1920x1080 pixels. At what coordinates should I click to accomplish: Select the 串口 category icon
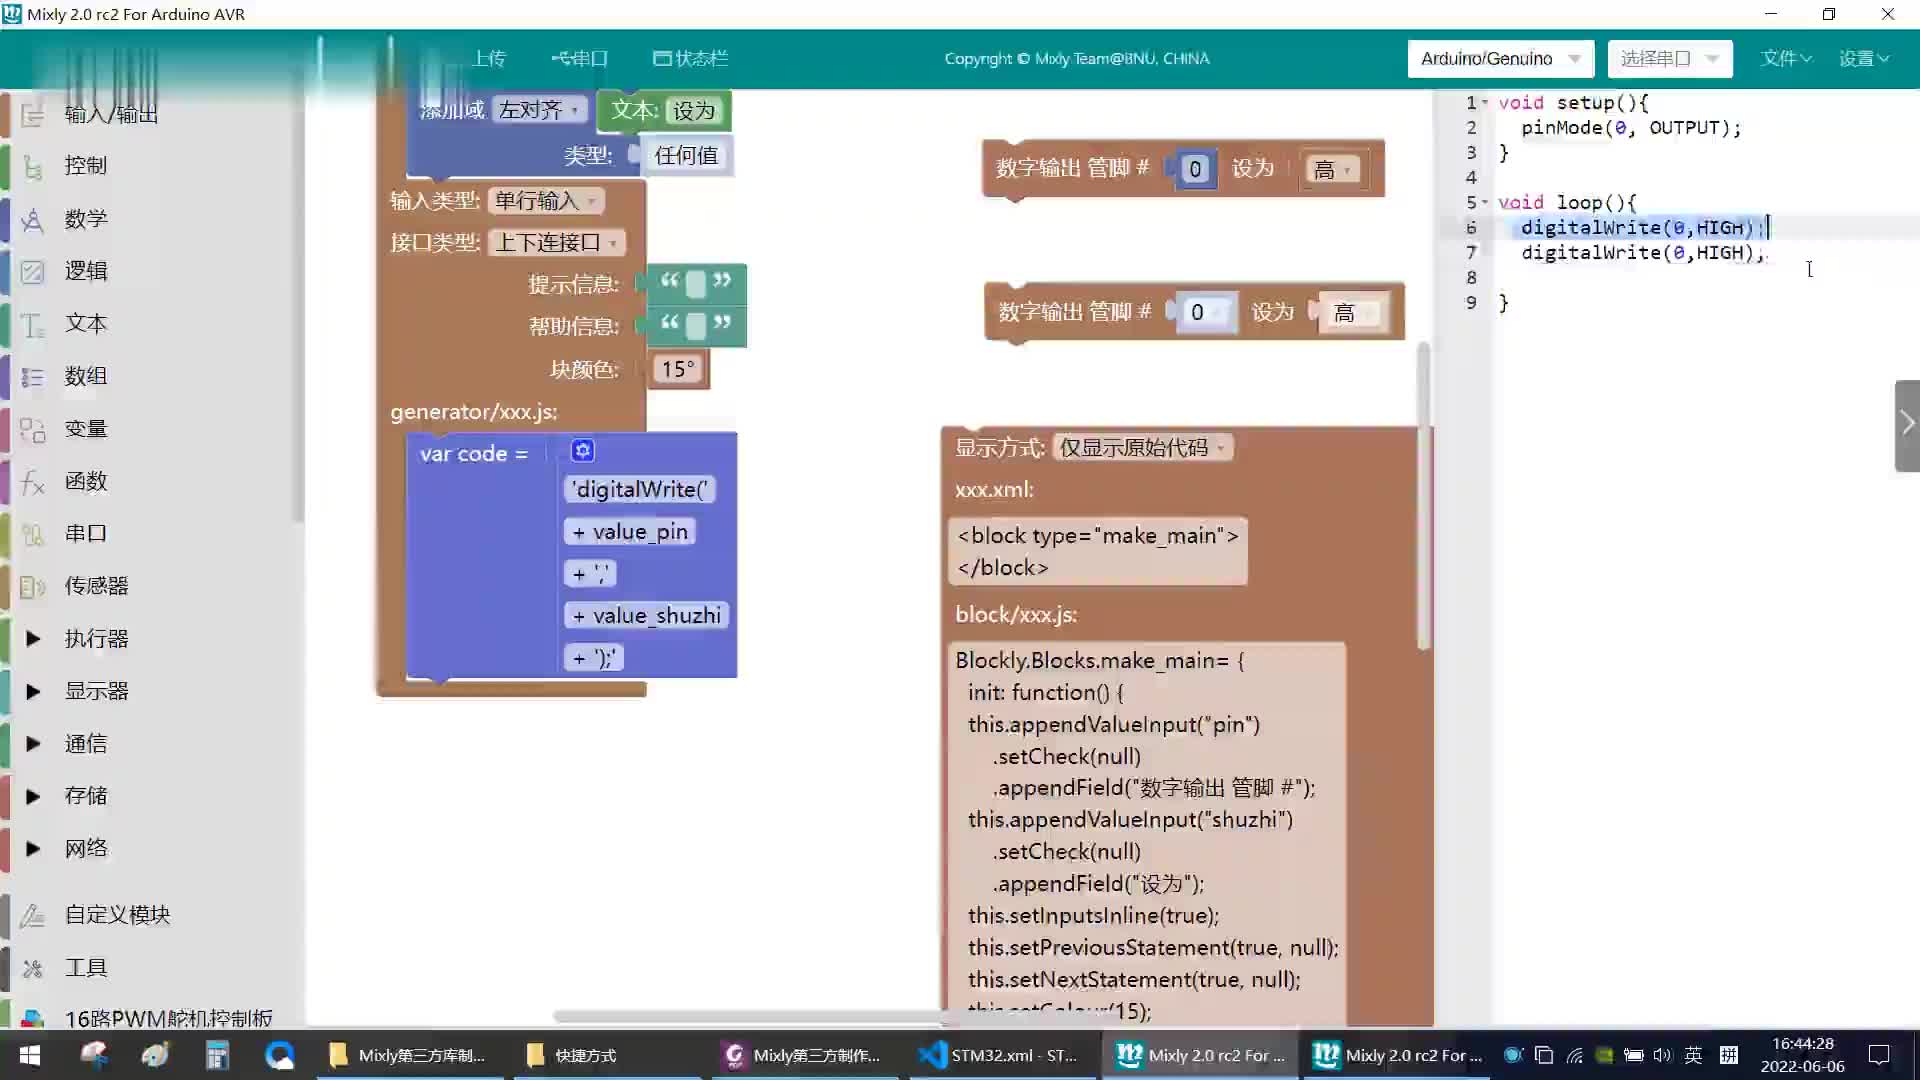point(32,534)
